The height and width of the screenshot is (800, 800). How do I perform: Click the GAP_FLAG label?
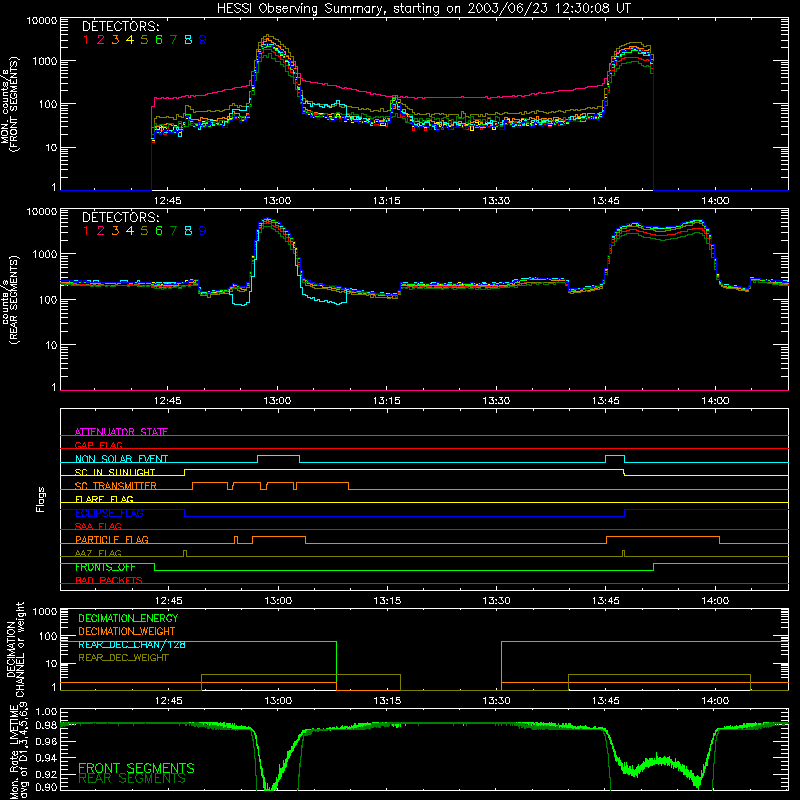(x=98, y=445)
